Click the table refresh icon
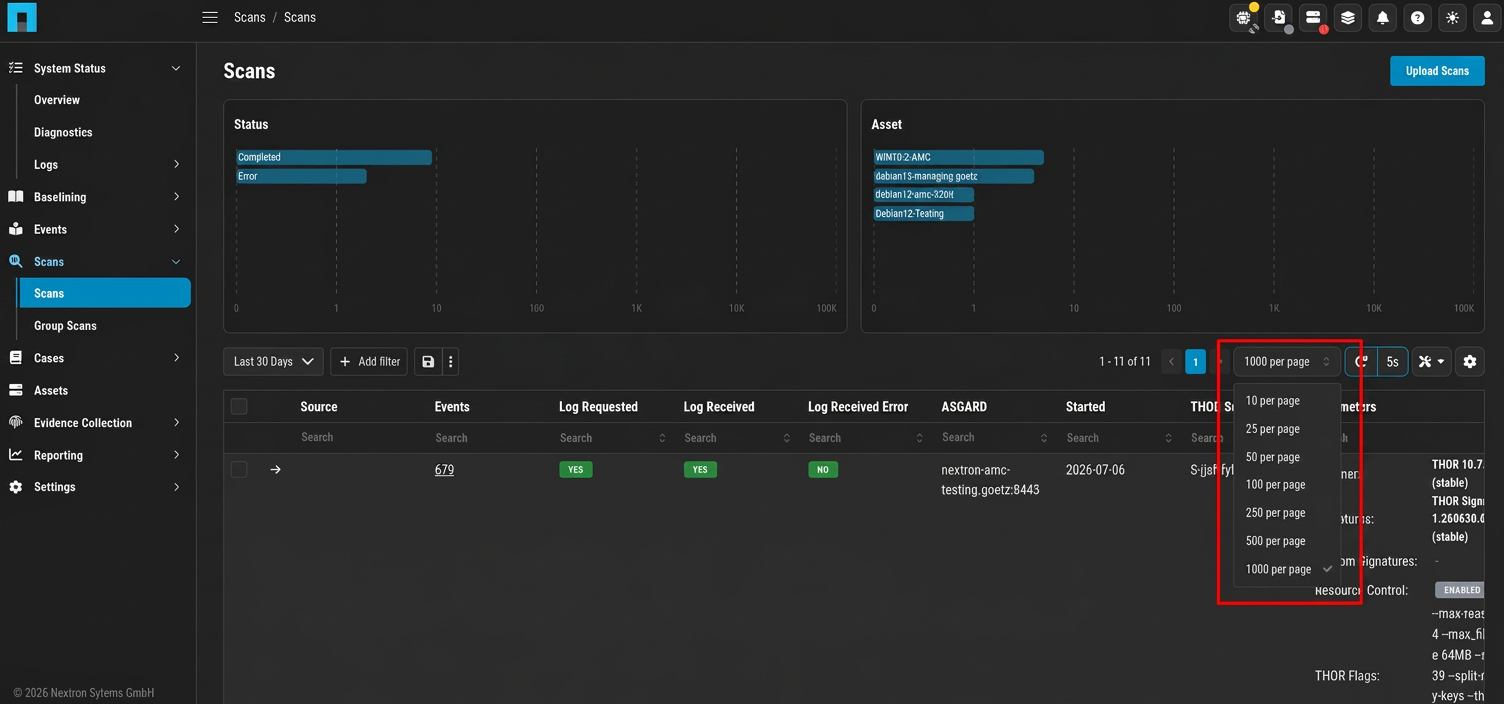Screen dimensions: 1504x704 [x=1361, y=361]
